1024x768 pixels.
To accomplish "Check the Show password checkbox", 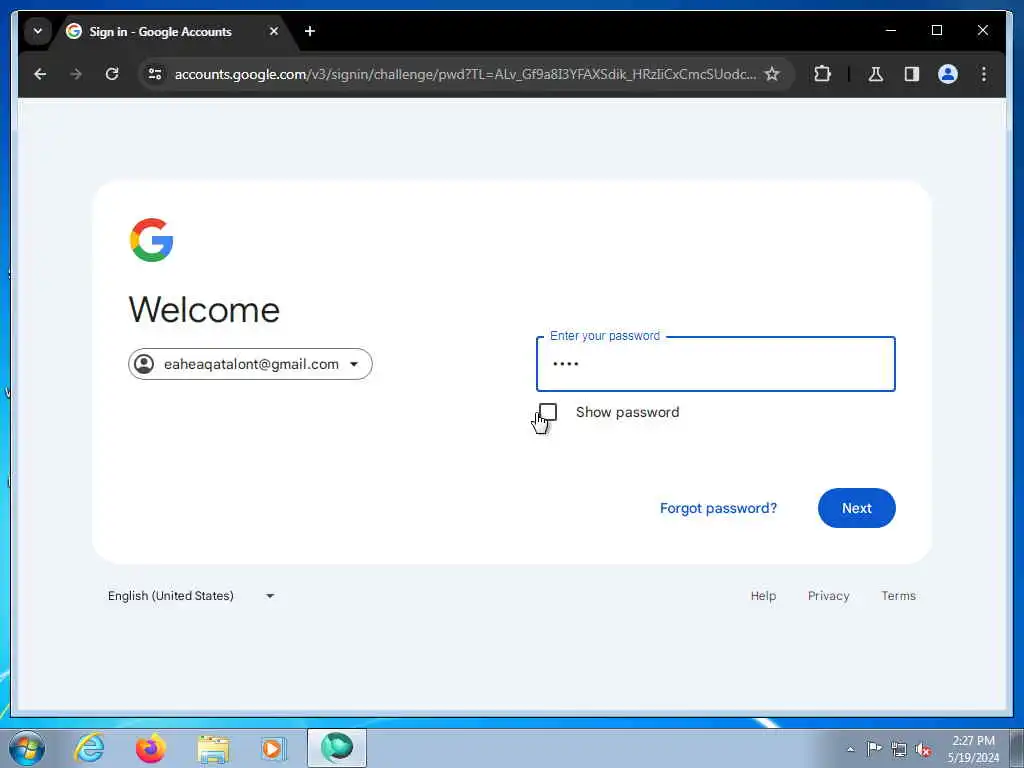I will pyautogui.click(x=548, y=412).
